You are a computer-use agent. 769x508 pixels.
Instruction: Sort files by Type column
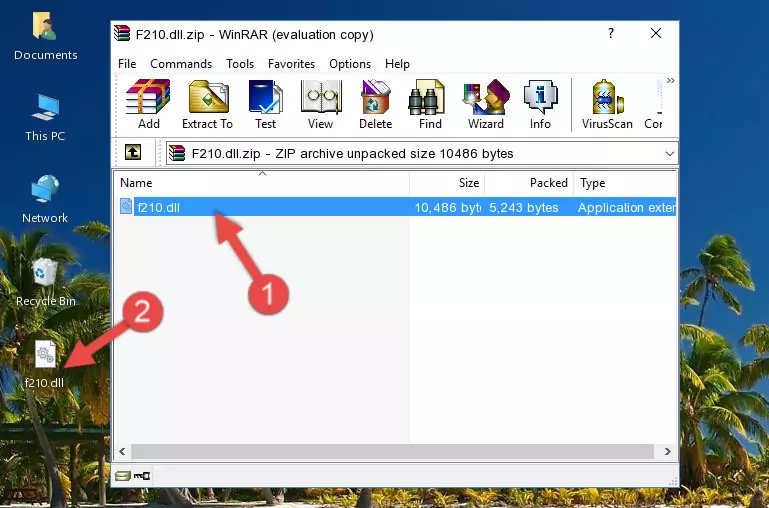pos(625,183)
